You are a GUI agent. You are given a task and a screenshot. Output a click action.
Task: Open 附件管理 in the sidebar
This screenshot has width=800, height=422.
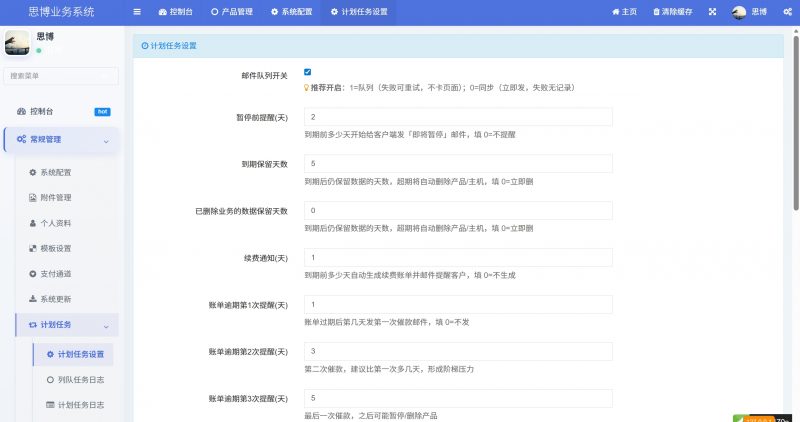pyautogui.click(x=55, y=197)
